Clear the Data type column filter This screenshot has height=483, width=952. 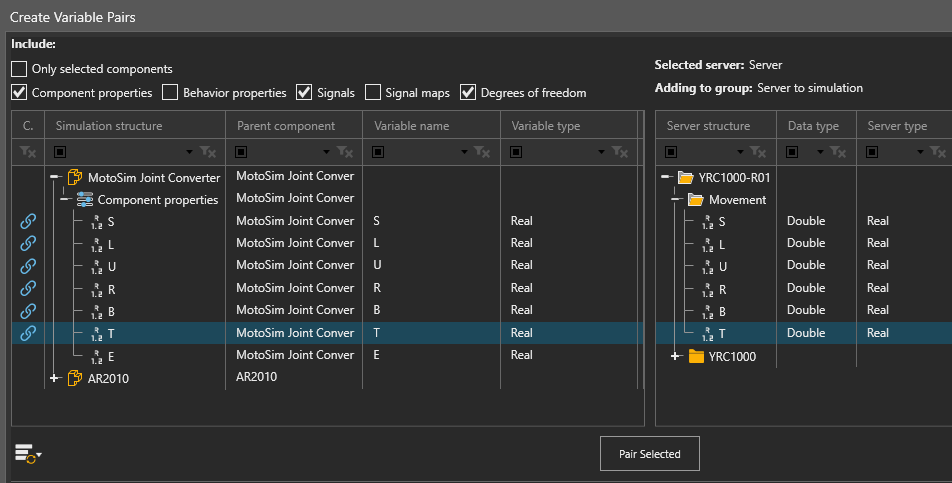838,152
